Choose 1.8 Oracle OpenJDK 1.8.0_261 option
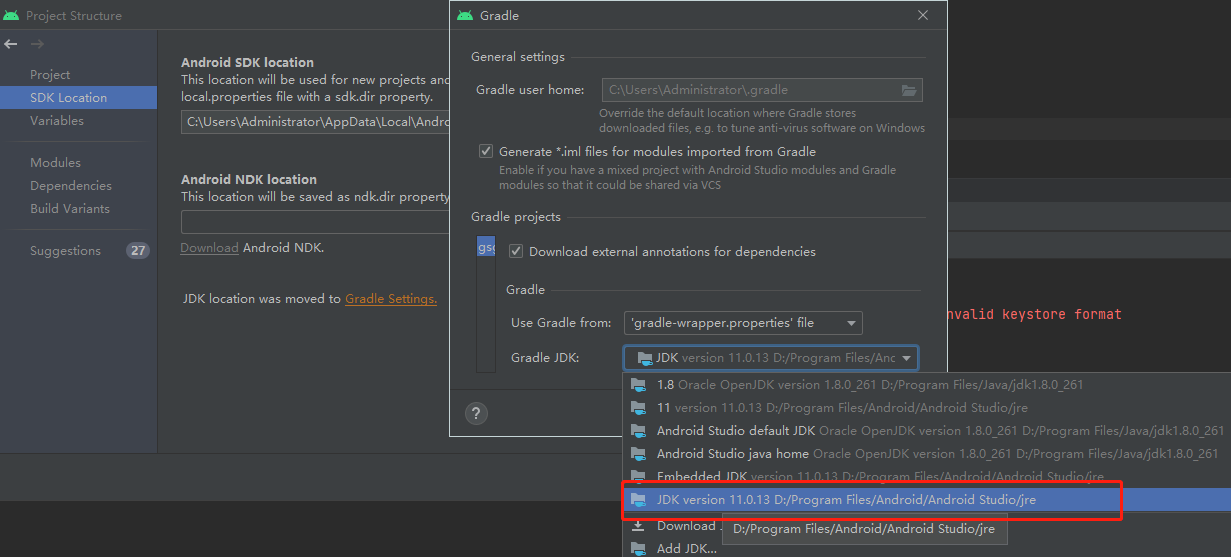The height and width of the screenshot is (557, 1231). [x=926, y=385]
